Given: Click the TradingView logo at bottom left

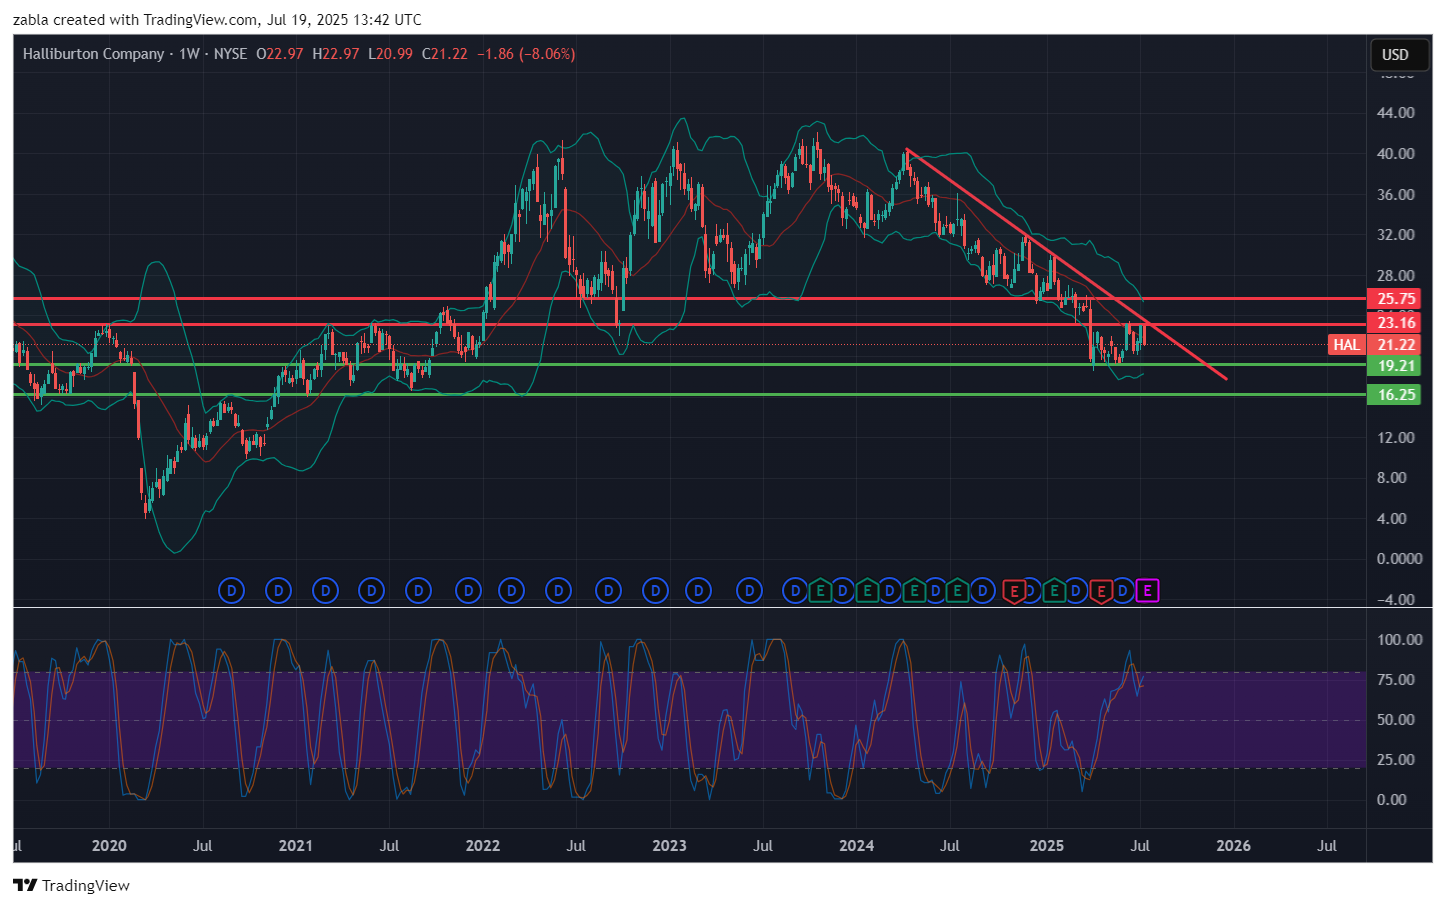Looking at the screenshot, I should click(71, 885).
